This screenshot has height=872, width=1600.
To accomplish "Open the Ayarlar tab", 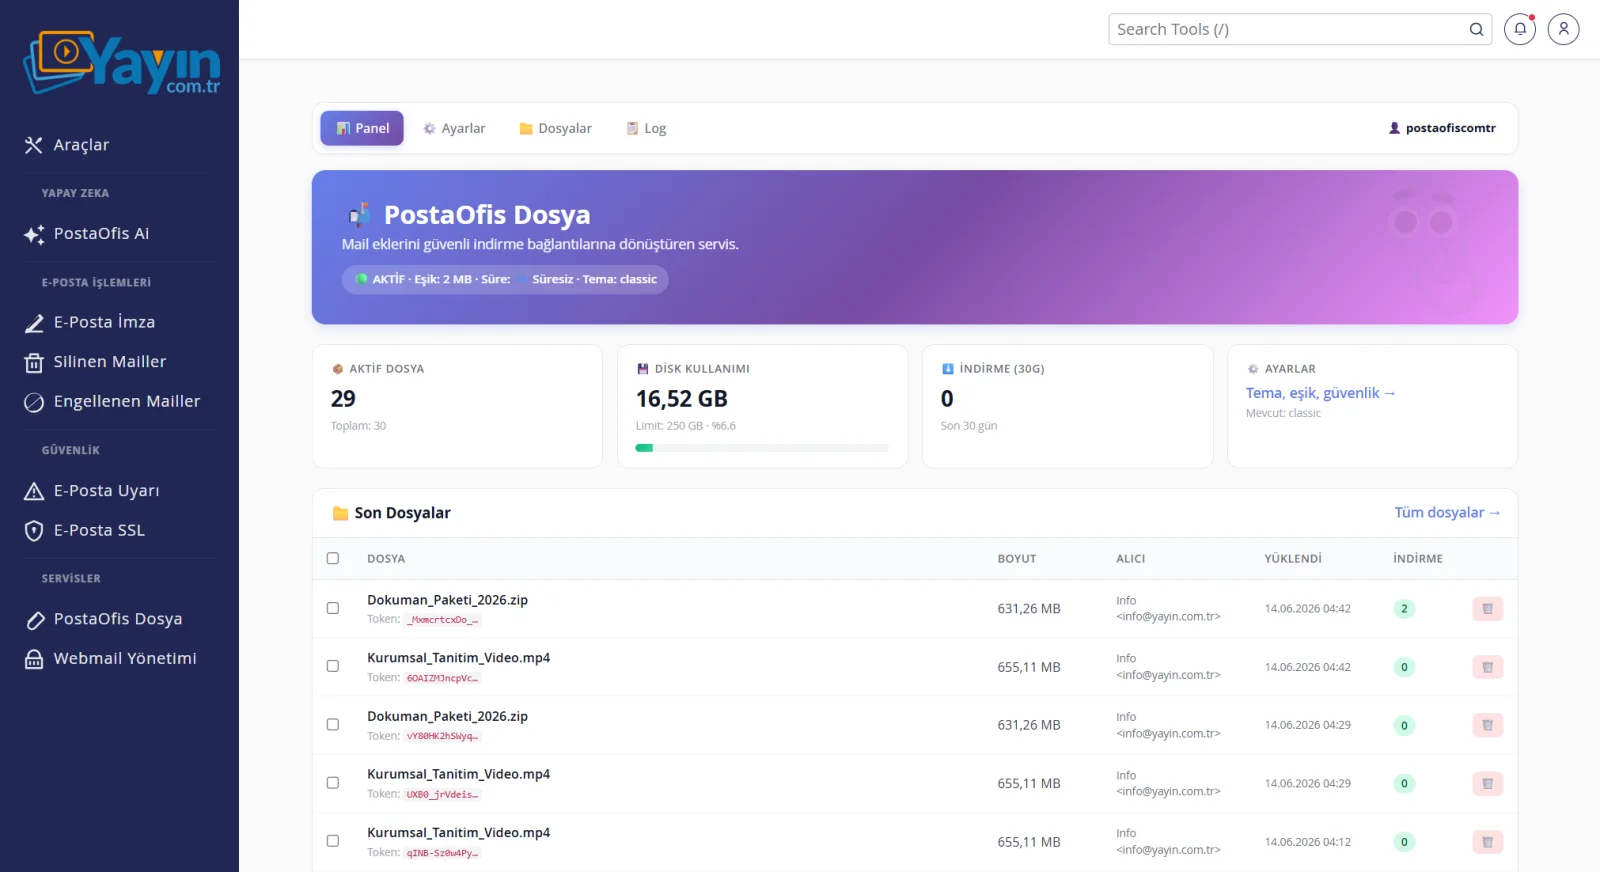I will pyautogui.click(x=454, y=128).
